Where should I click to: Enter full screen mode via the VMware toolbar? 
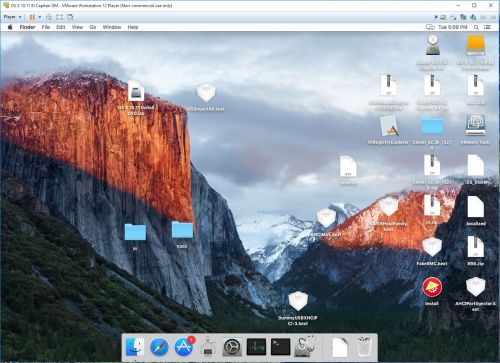click(60, 17)
